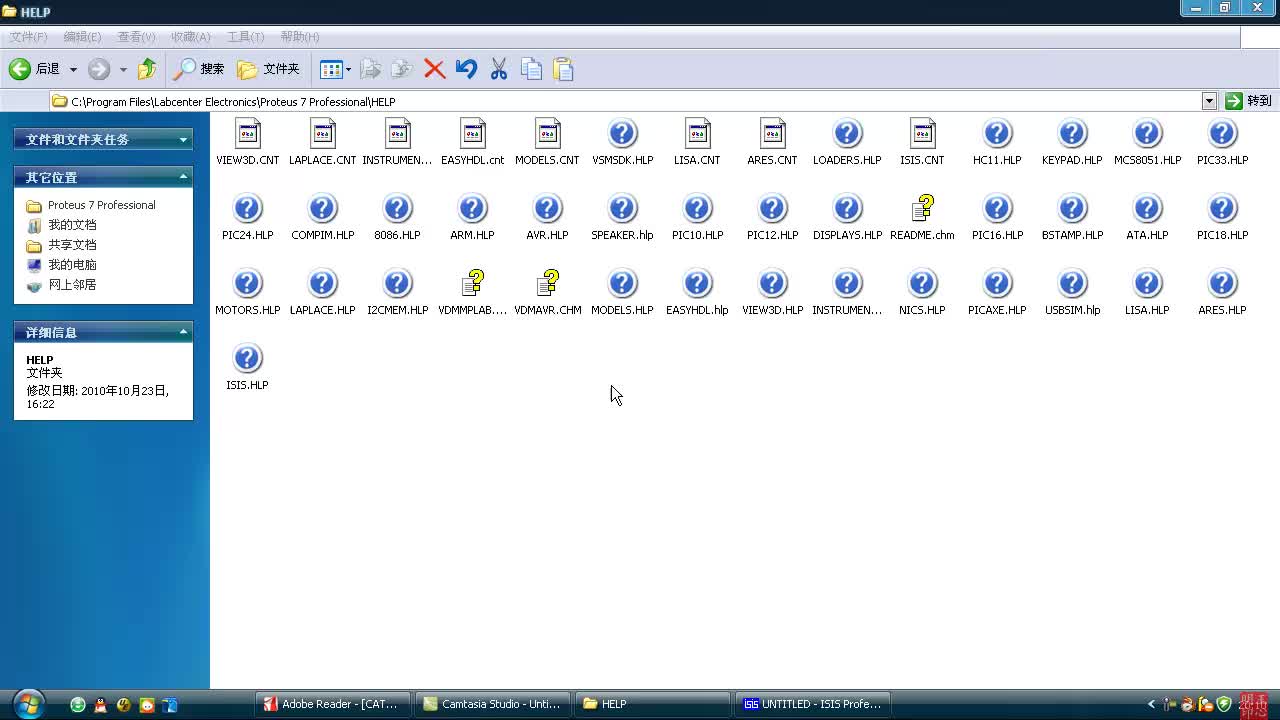Select the SPEAKER.hlp help file
Screen dimensions: 1280x720
click(x=622, y=209)
